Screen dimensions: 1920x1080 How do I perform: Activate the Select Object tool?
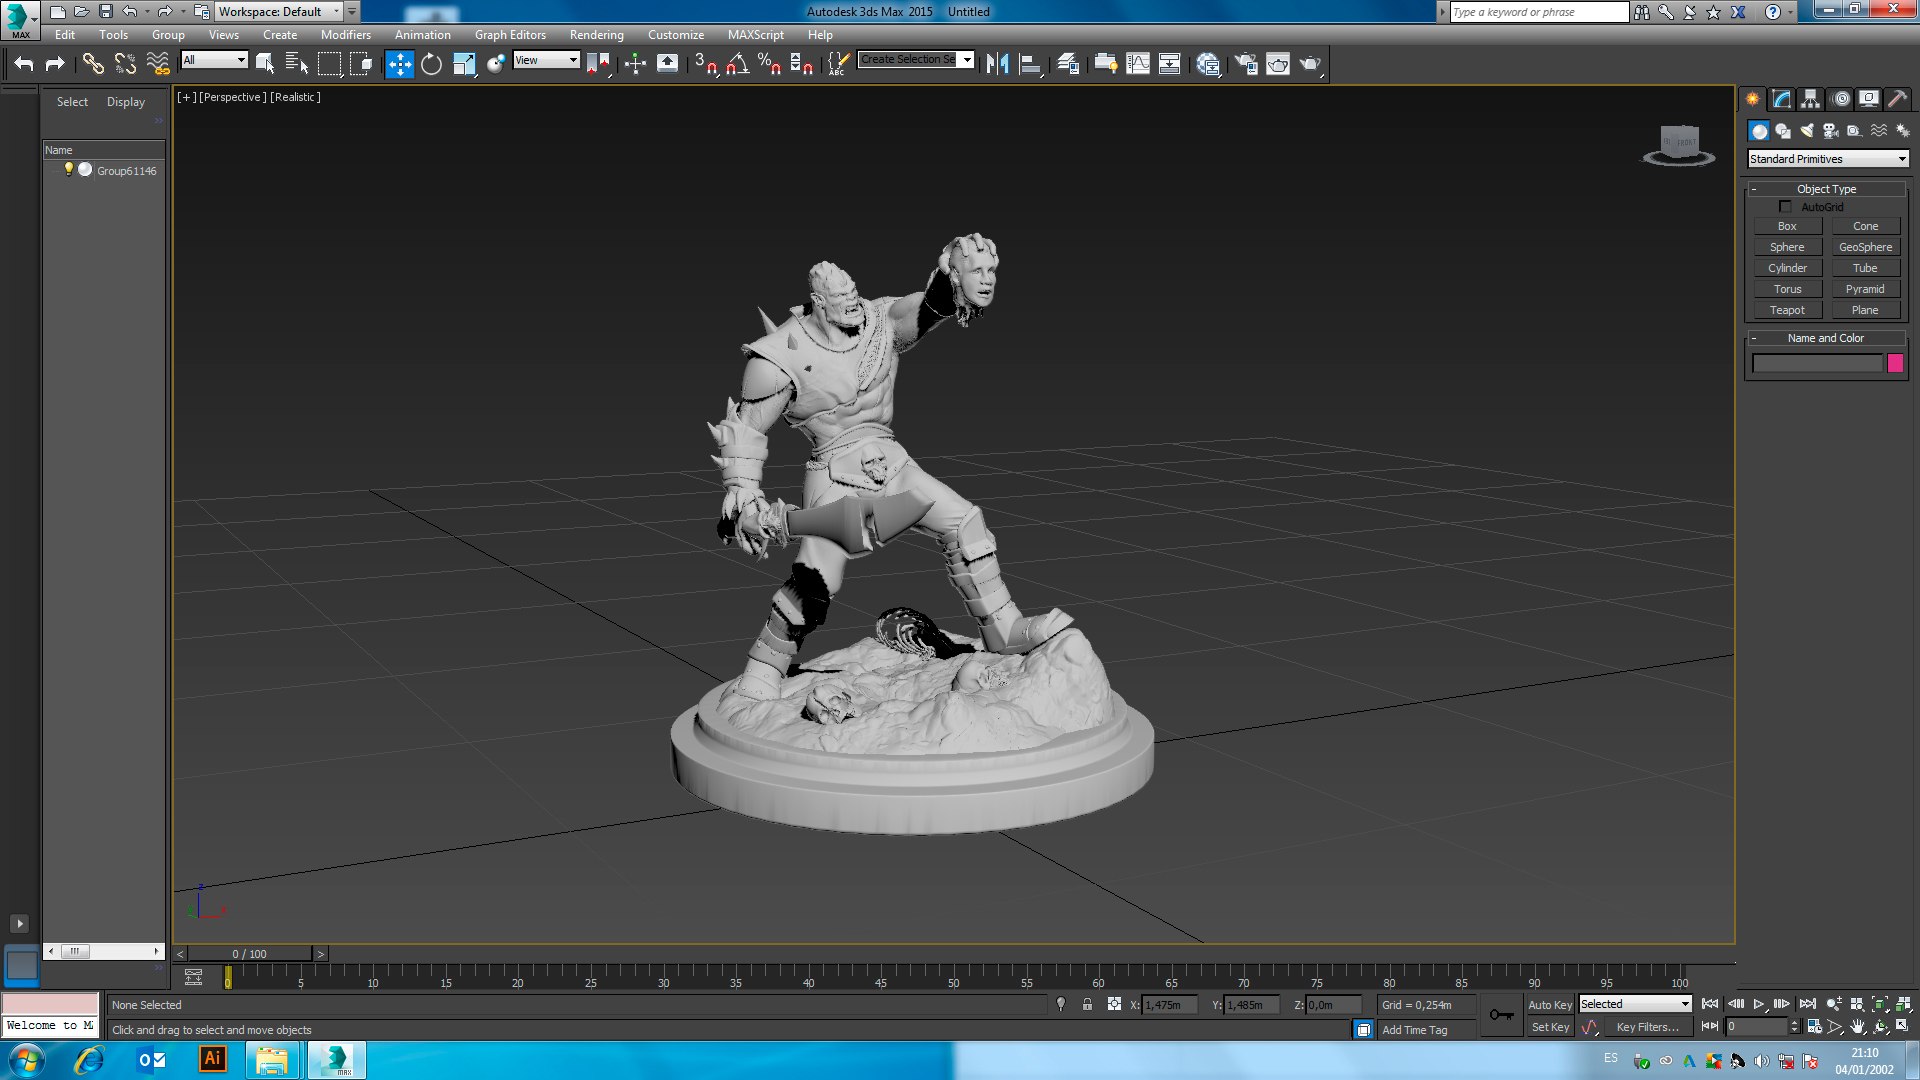coord(265,64)
